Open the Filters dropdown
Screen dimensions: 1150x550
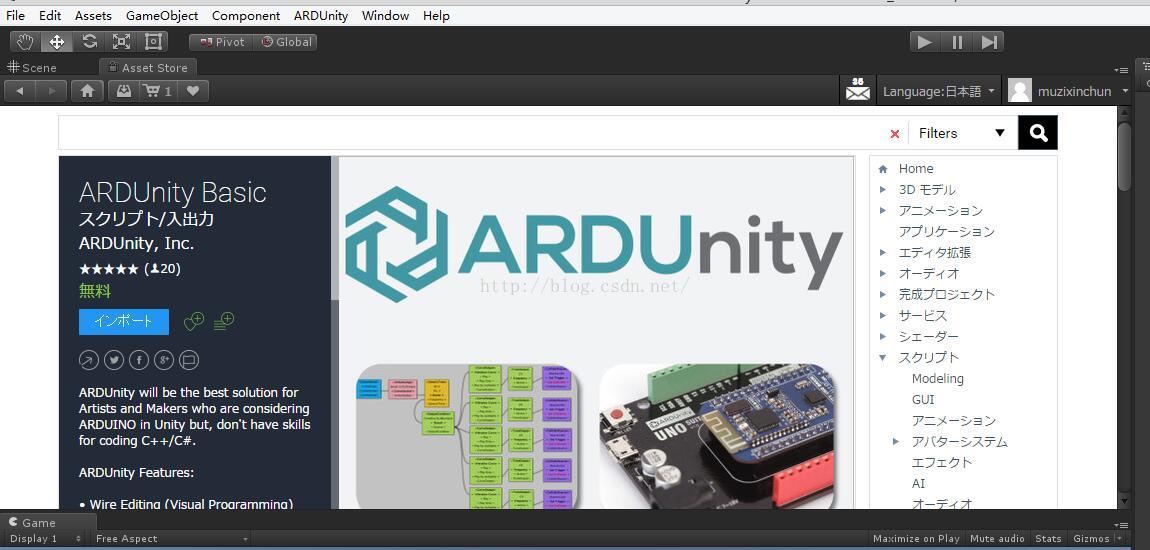coord(962,133)
